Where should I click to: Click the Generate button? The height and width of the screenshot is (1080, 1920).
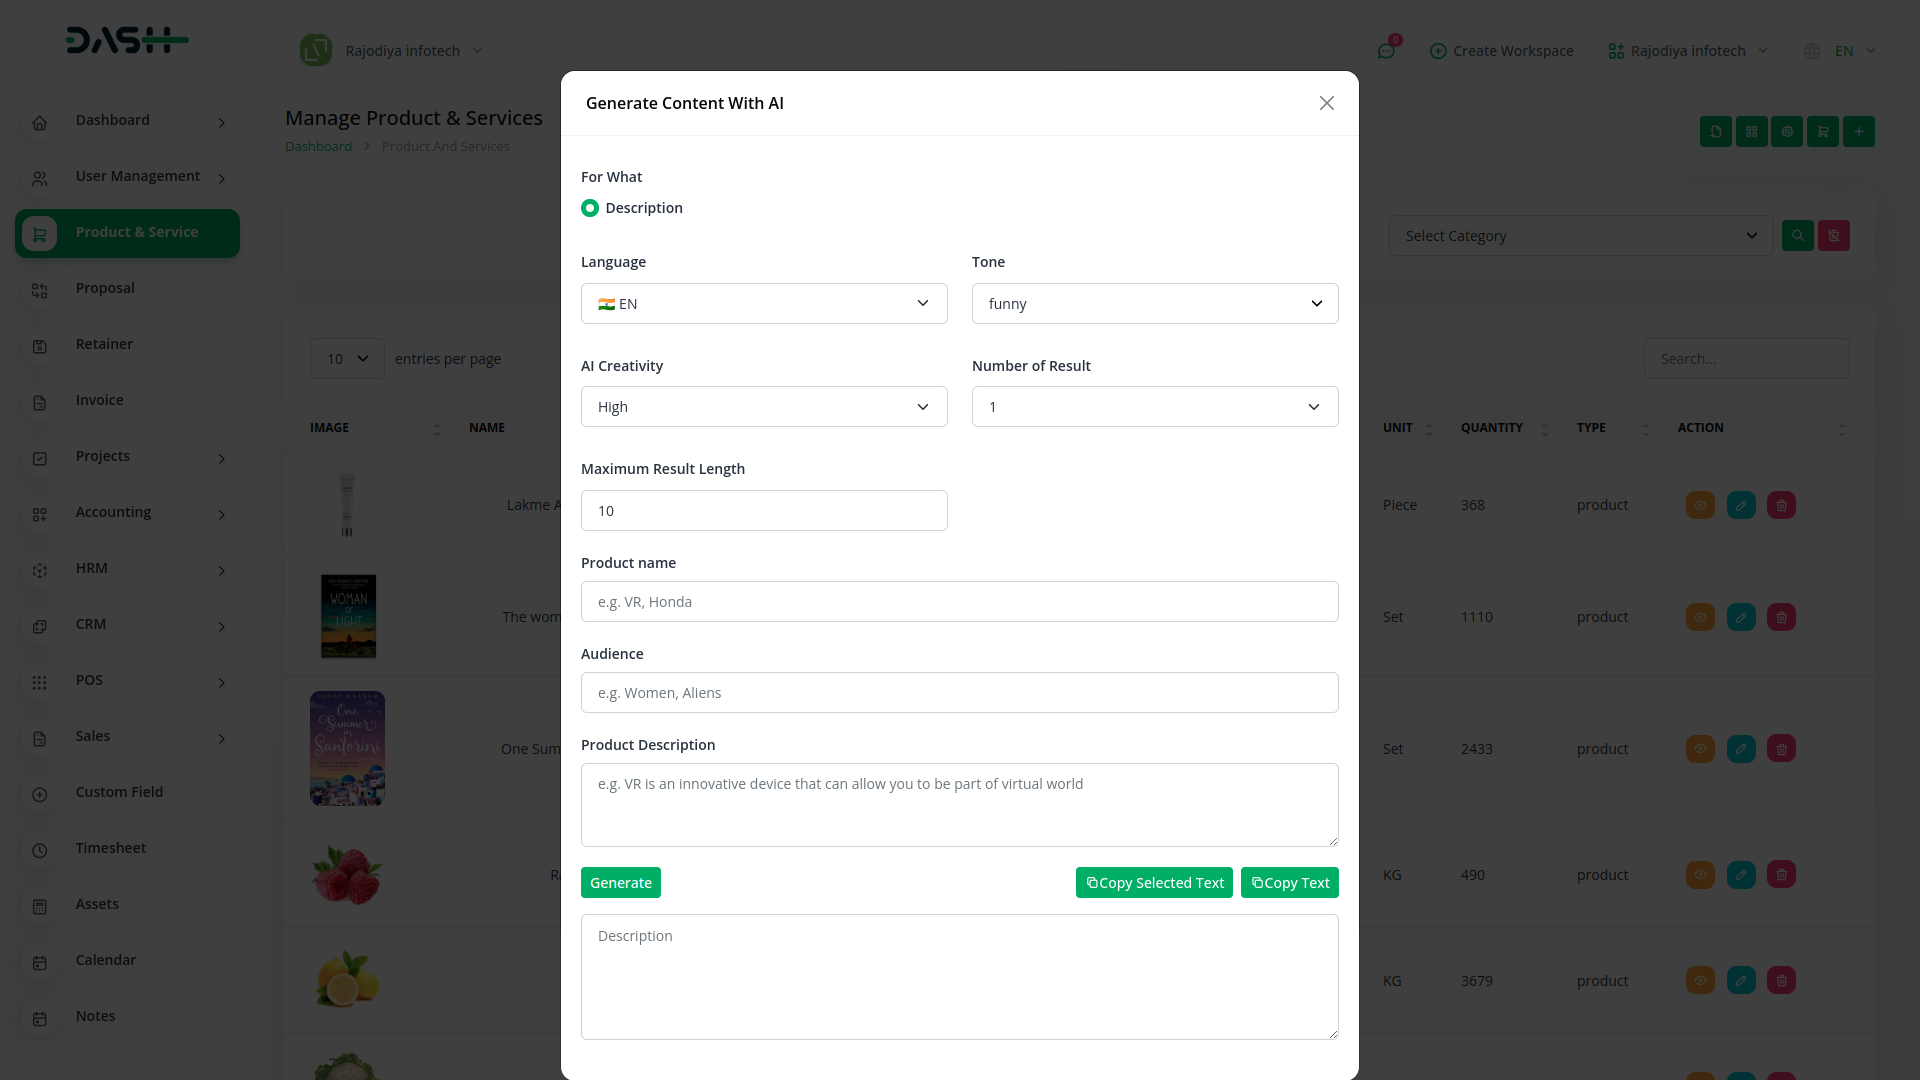pyautogui.click(x=620, y=883)
